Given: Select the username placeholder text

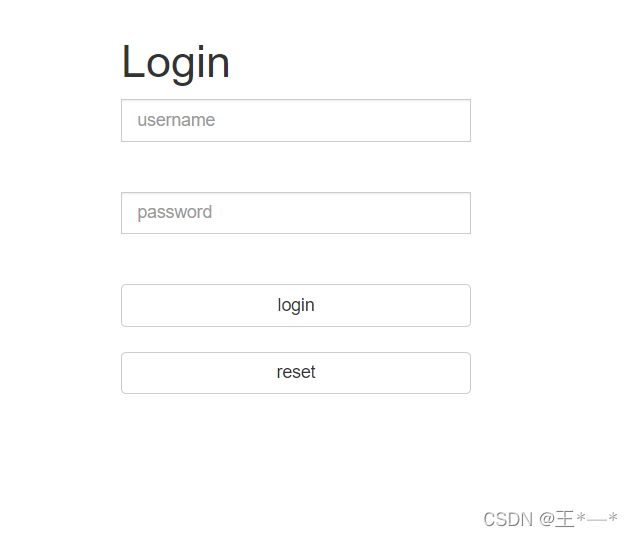Looking at the screenshot, I should 176,120.
